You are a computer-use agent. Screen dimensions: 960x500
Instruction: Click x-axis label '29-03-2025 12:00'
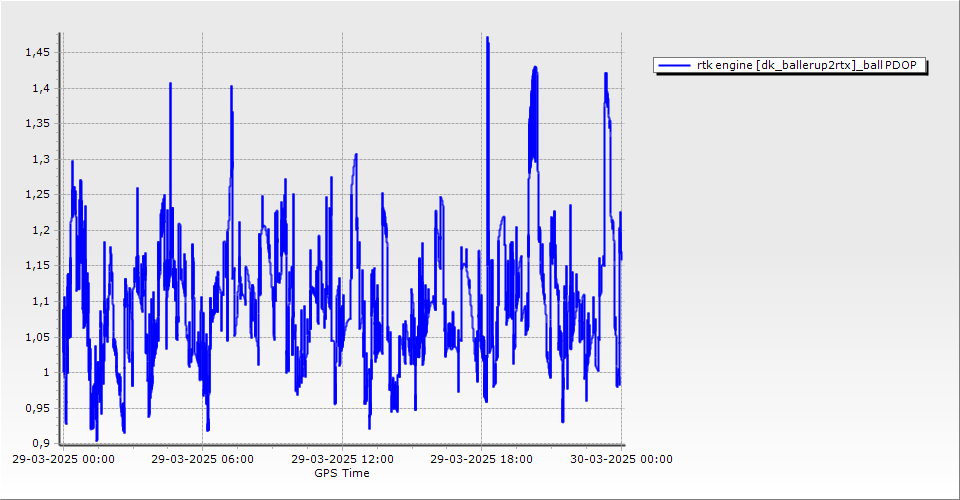click(x=342, y=459)
